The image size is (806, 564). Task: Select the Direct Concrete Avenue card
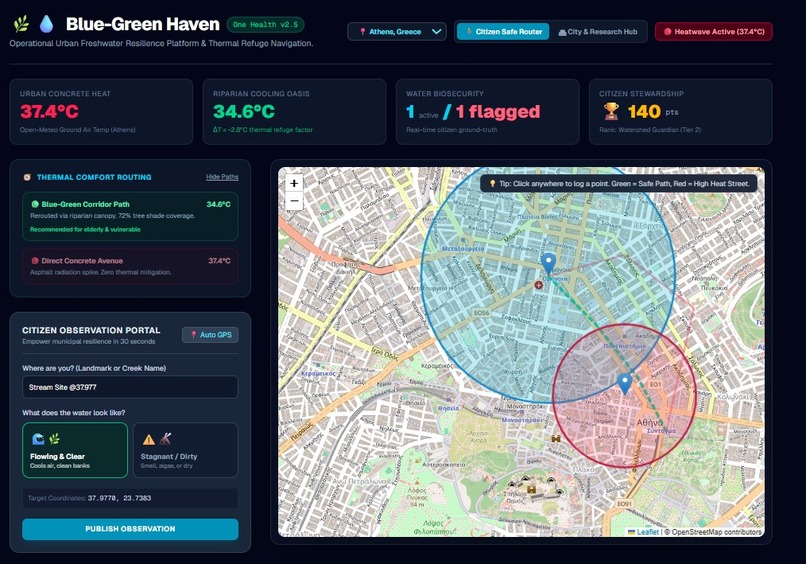130,266
